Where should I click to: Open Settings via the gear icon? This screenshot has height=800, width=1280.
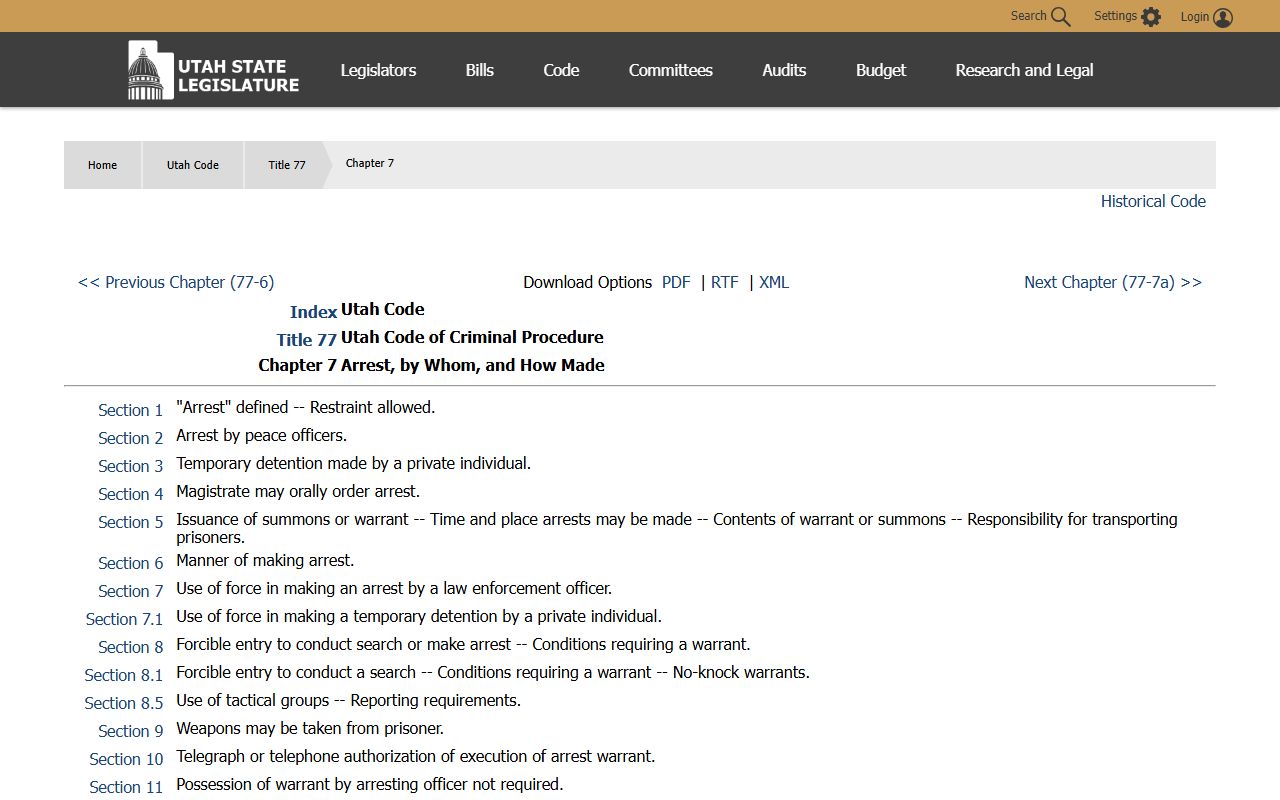point(1151,17)
